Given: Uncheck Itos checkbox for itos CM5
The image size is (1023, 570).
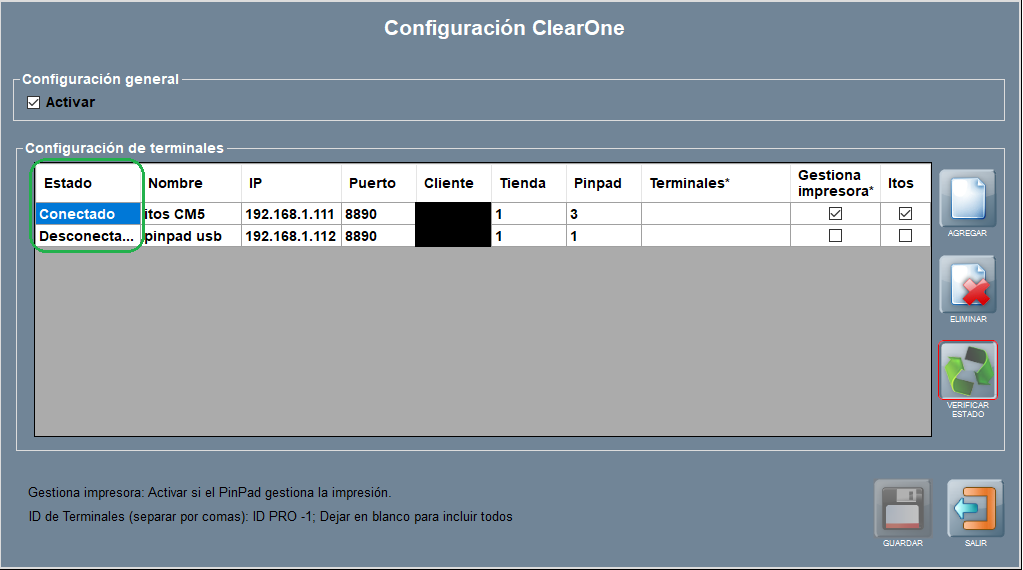Looking at the screenshot, I should point(905,214).
